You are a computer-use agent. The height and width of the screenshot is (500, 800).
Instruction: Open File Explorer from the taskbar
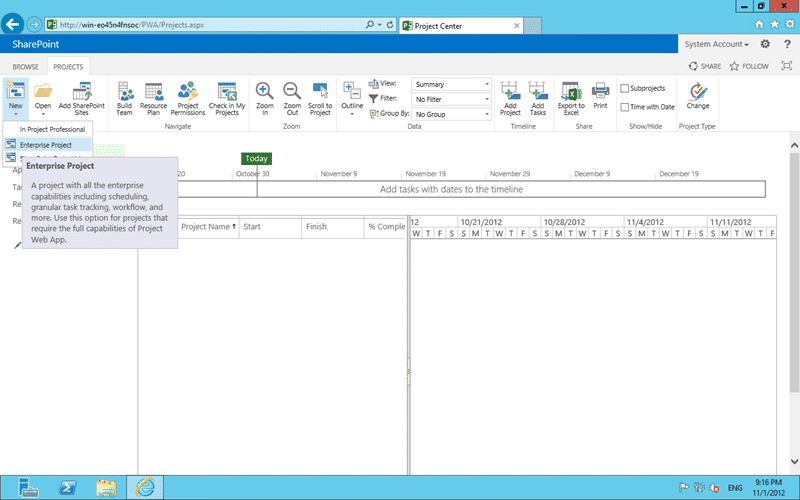click(106, 488)
